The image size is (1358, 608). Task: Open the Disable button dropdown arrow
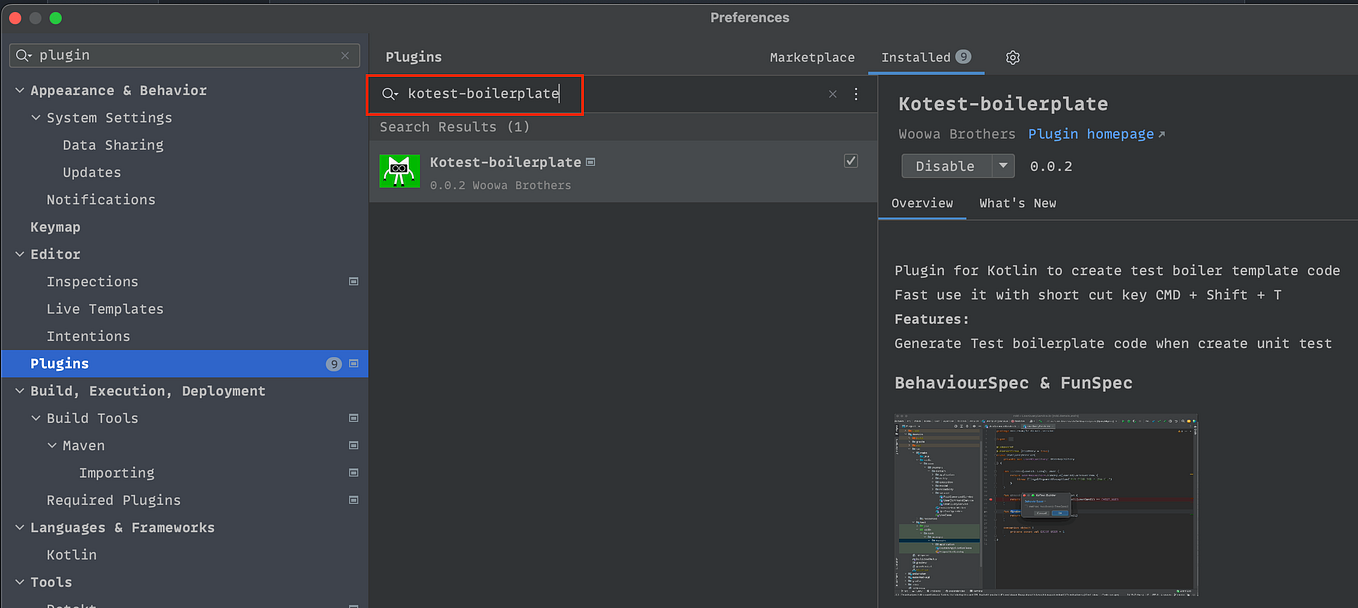pyautogui.click(x=1003, y=165)
